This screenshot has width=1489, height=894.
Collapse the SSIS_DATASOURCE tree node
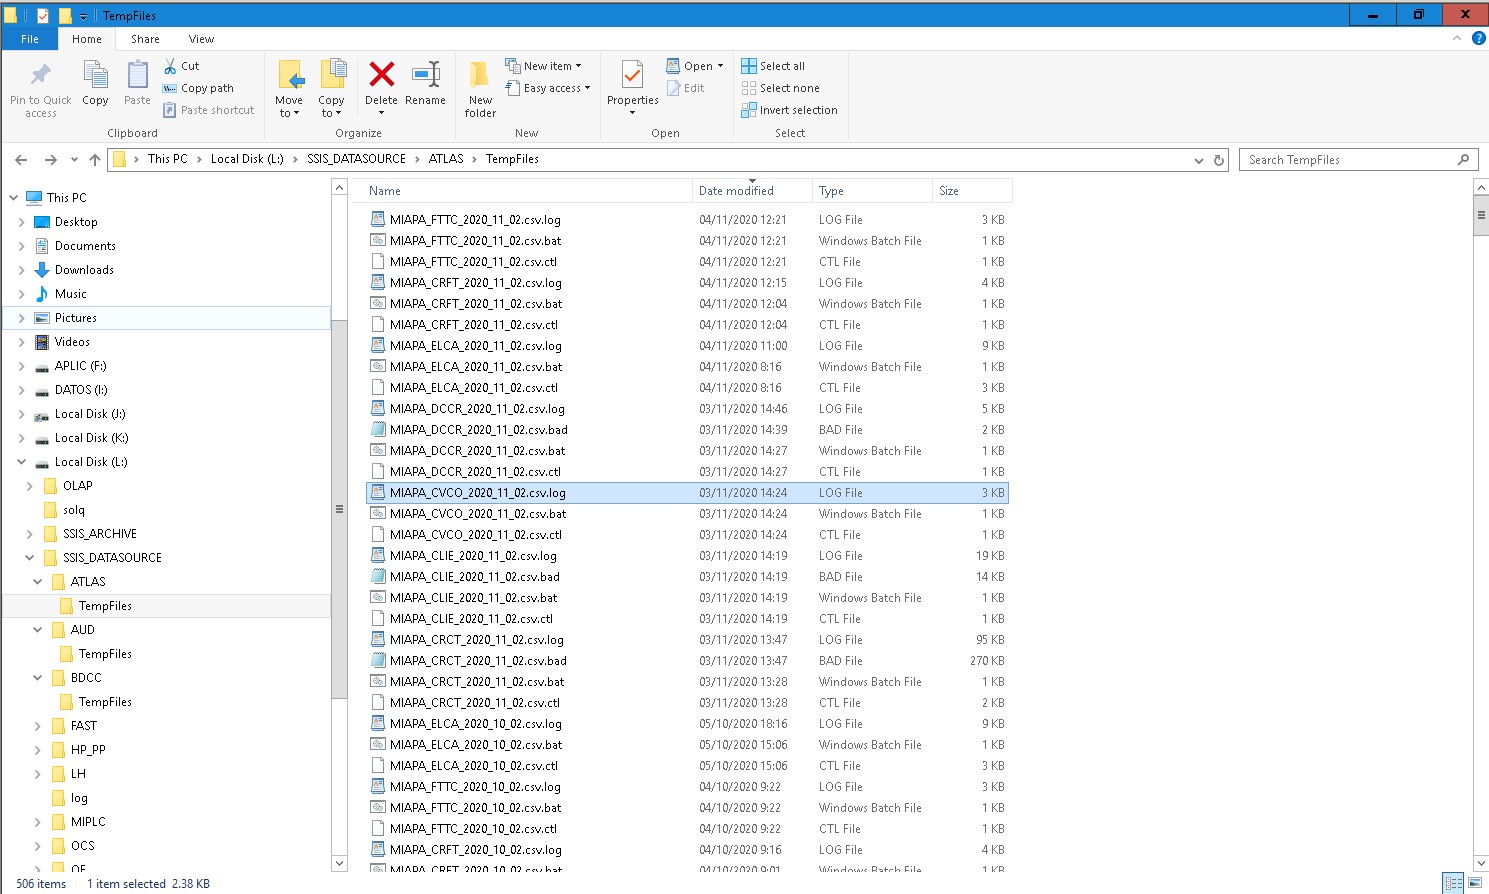point(30,558)
